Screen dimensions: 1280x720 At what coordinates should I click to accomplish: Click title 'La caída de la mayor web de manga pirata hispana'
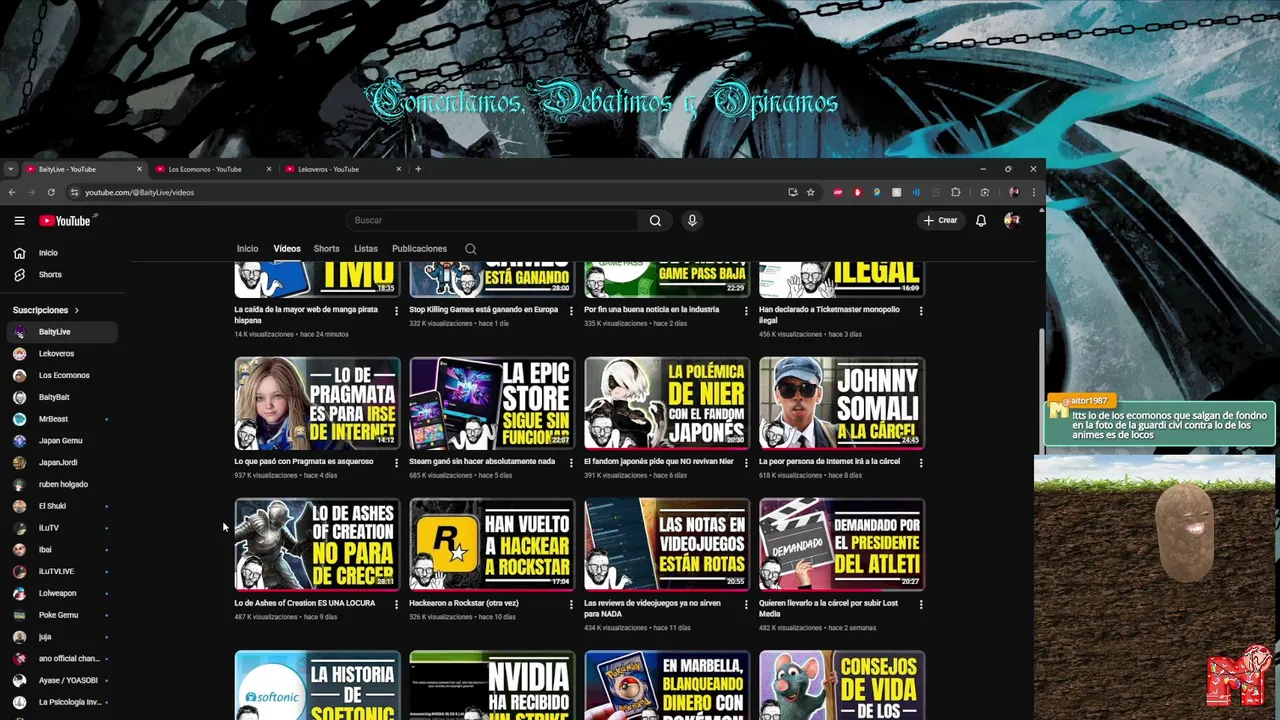[x=306, y=315]
